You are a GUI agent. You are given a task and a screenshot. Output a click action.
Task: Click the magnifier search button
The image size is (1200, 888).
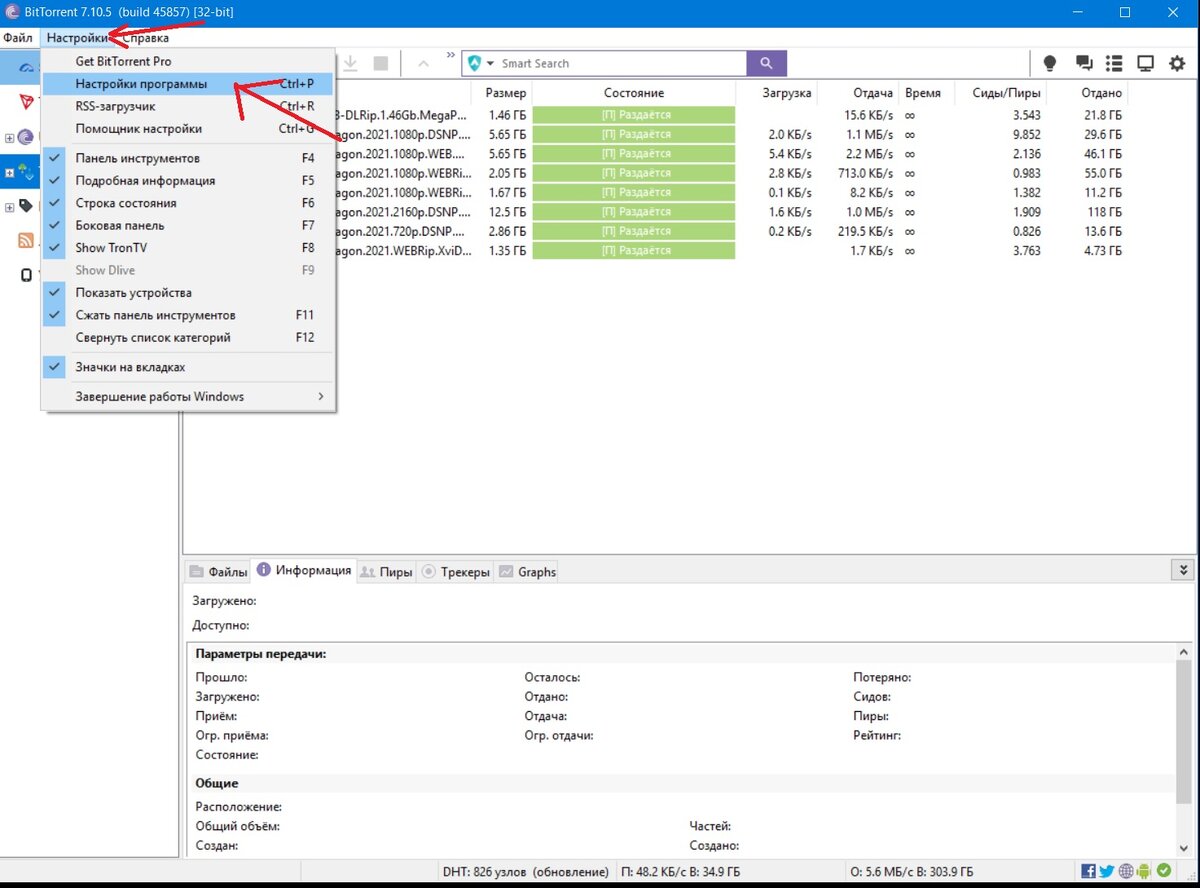coord(766,63)
